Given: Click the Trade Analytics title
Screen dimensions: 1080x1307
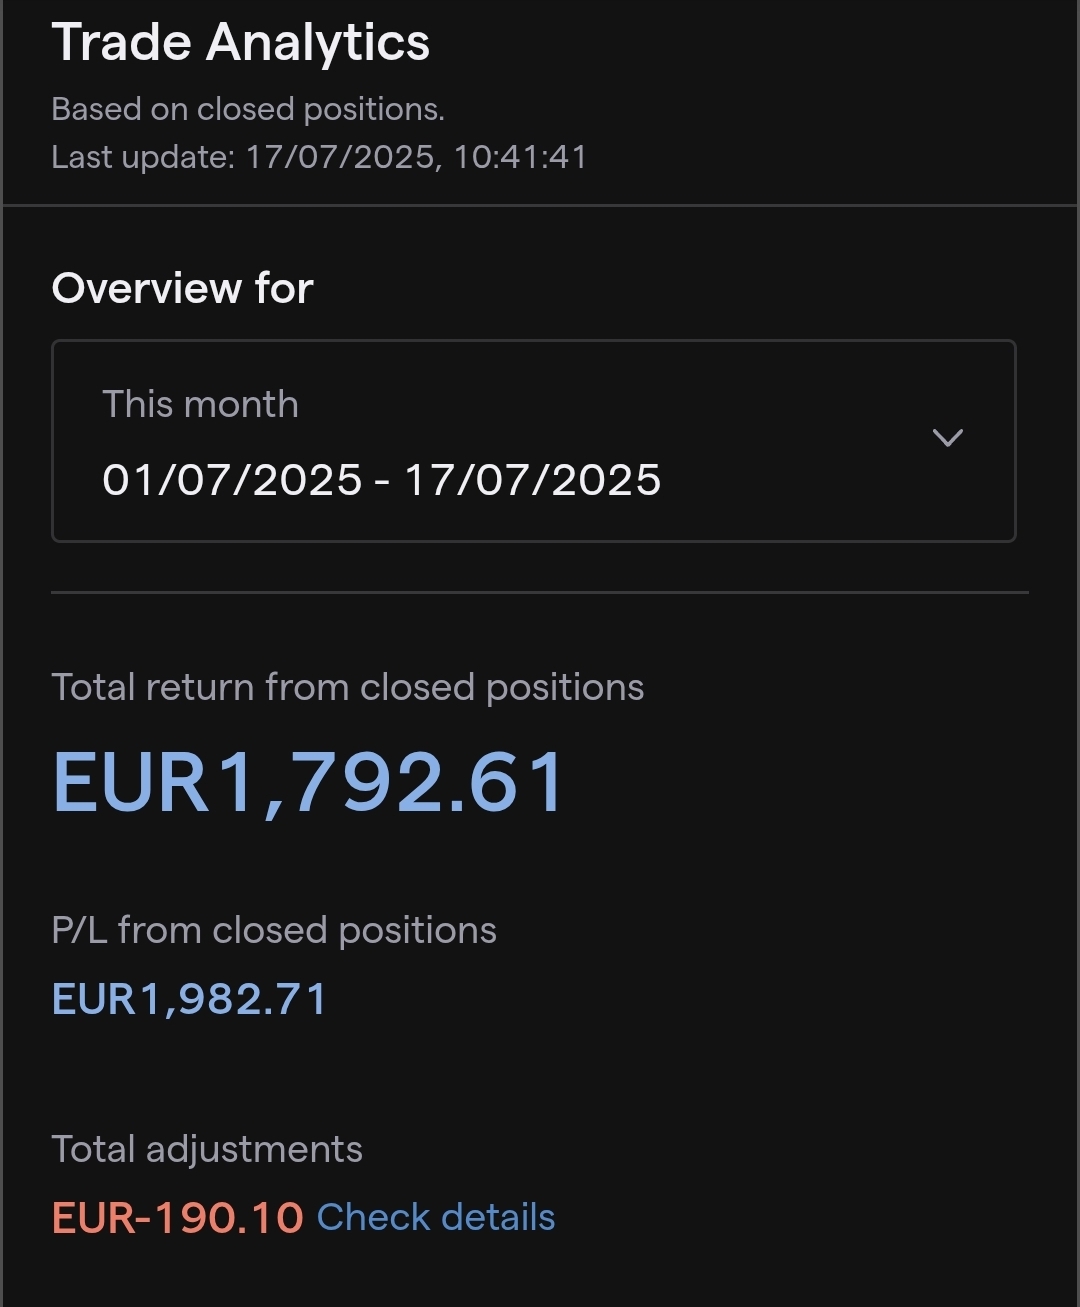Looking at the screenshot, I should 240,43.
